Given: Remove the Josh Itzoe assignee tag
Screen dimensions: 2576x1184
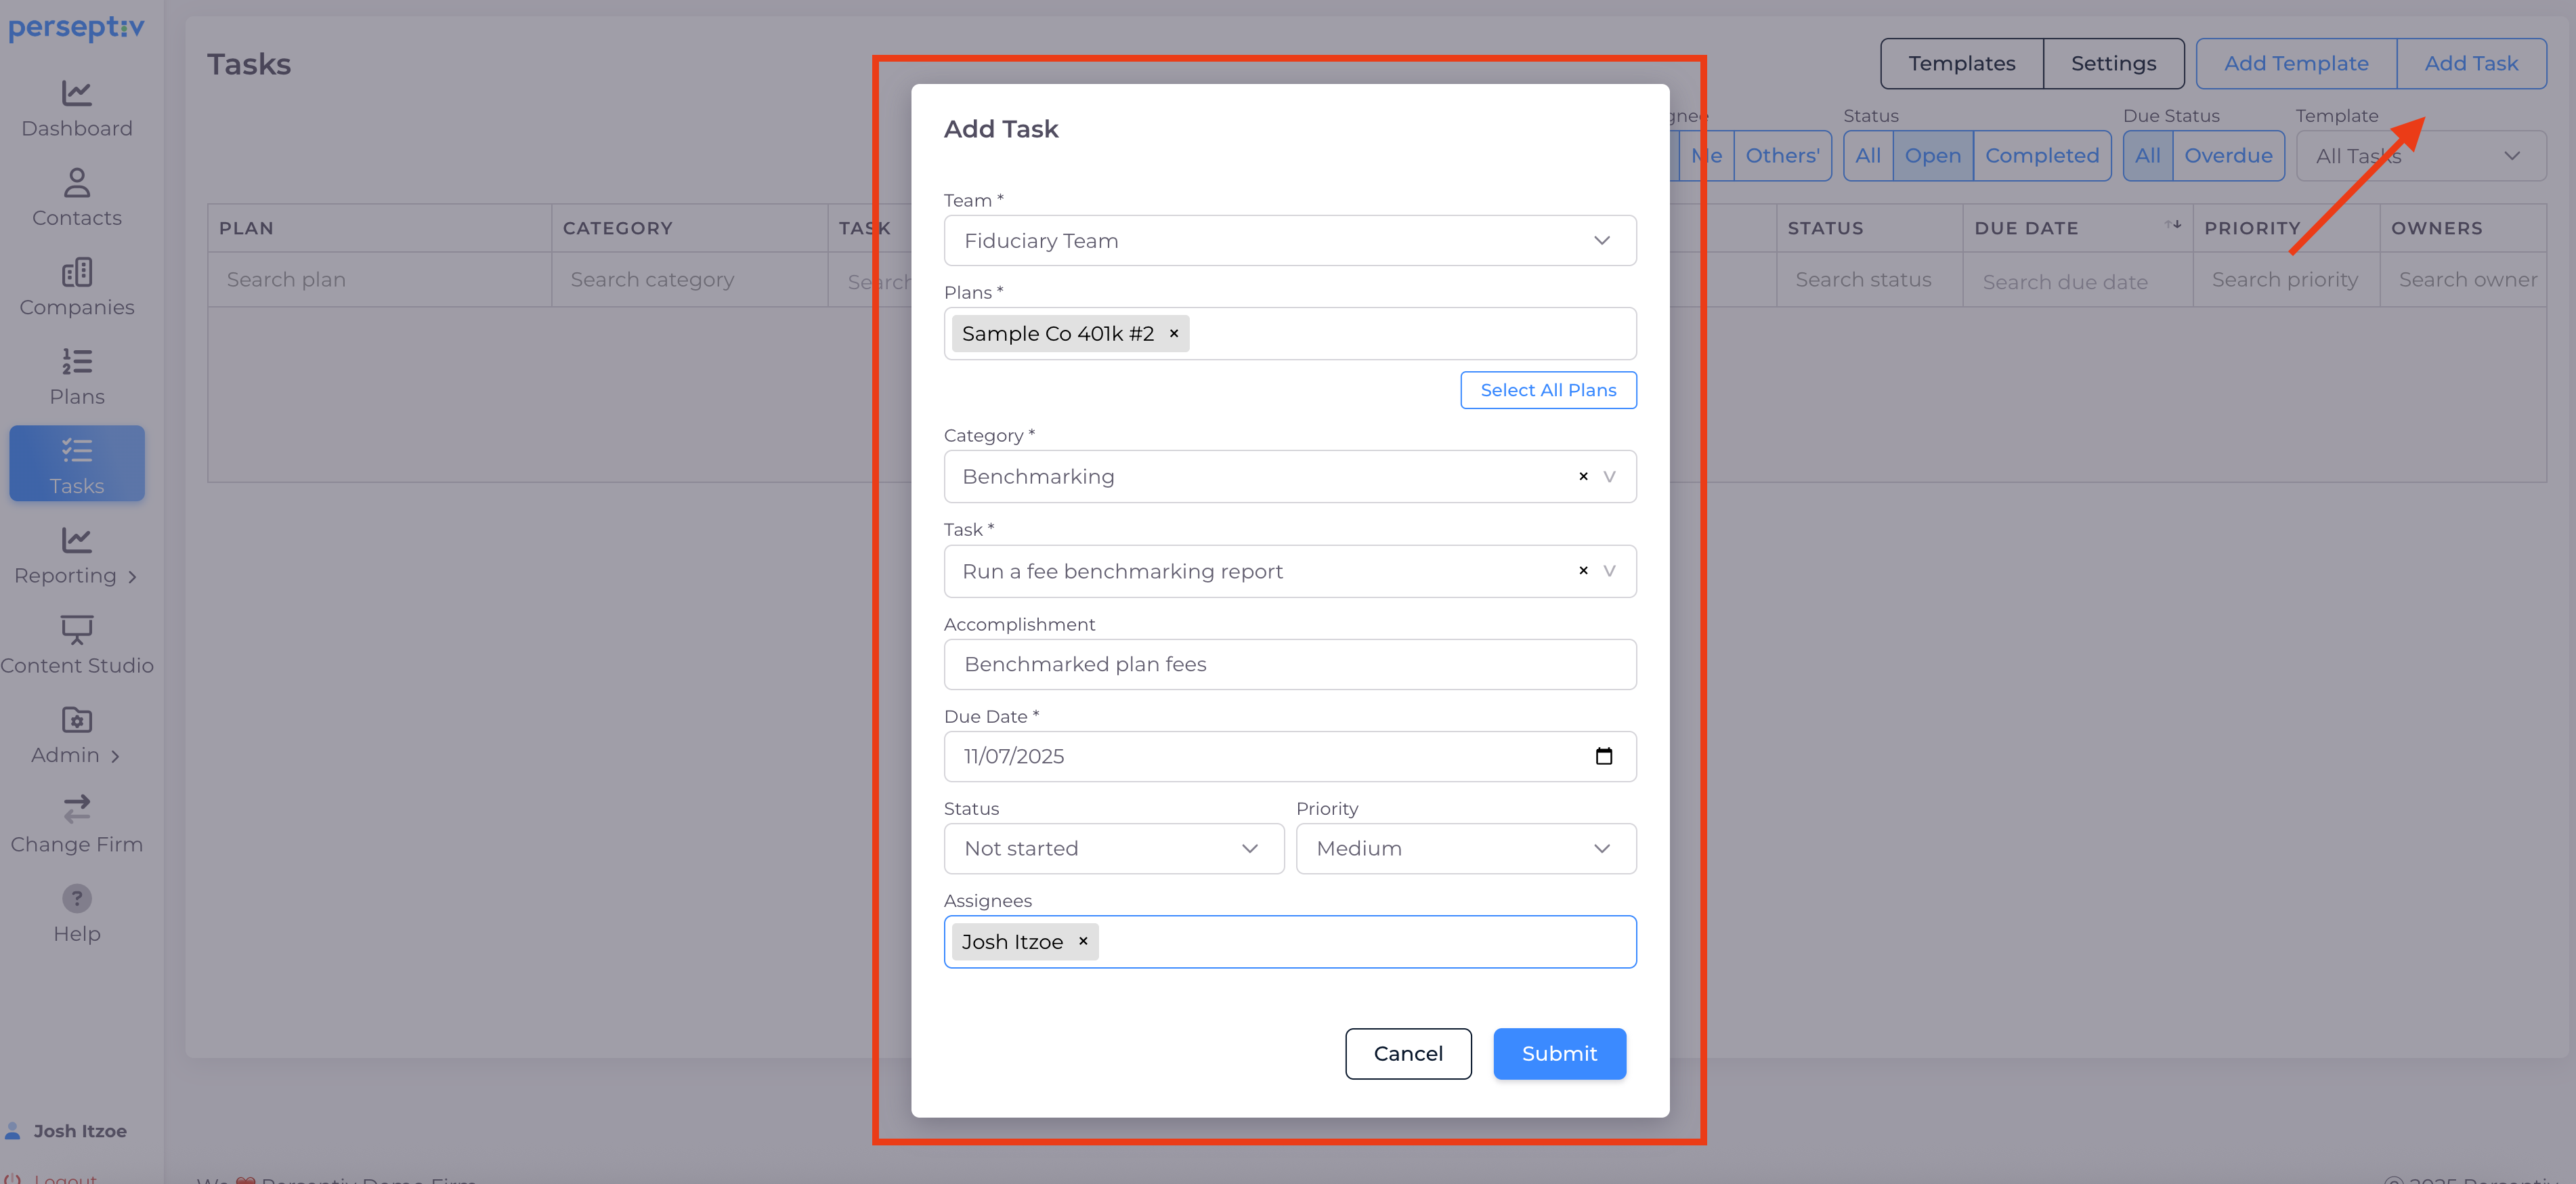Looking at the screenshot, I should (x=1083, y=941).
